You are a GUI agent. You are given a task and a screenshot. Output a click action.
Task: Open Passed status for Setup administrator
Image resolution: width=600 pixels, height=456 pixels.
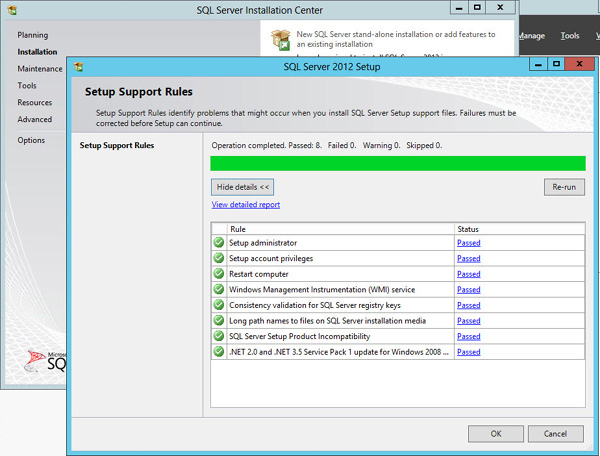(x=469, y=243)
